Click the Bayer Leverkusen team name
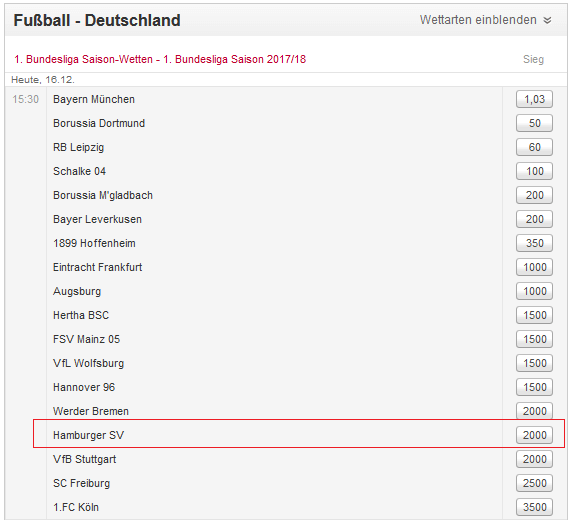This screenshot has width=572, height=520. [97, 219]
